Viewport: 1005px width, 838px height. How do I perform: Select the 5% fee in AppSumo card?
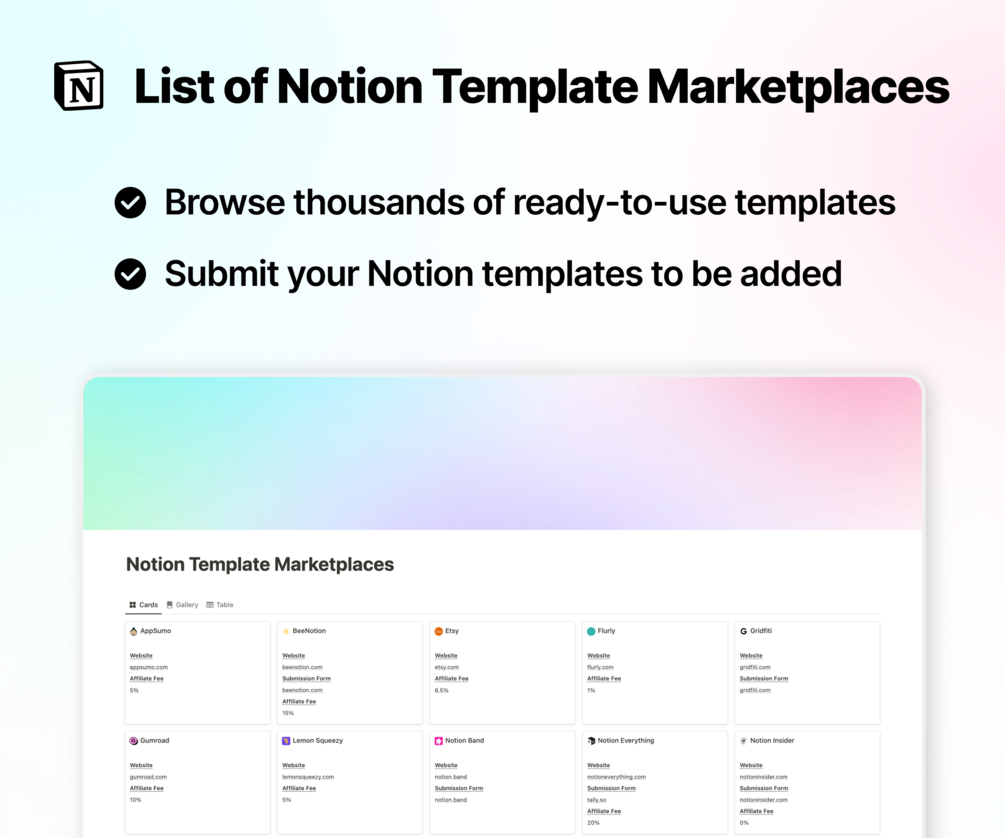pos(134,691)
